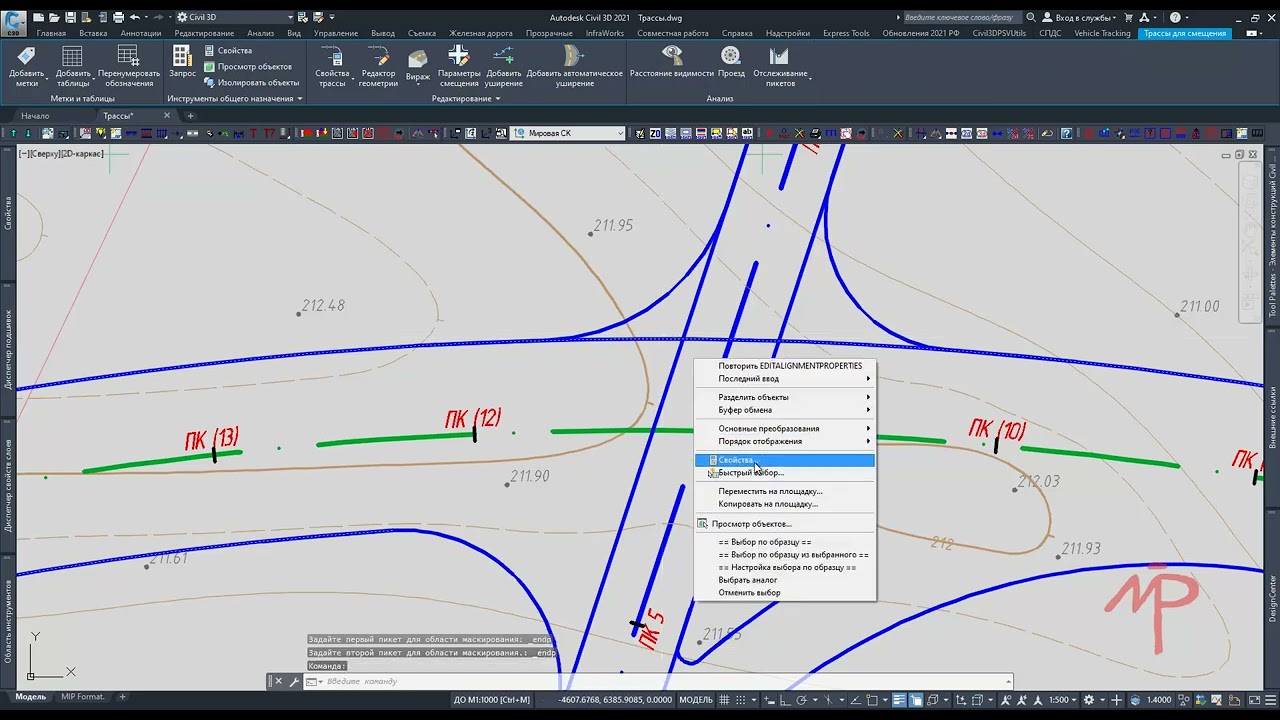
Task: Open the Диспетчер подшивок side palette
Action: tap(8, 348)
